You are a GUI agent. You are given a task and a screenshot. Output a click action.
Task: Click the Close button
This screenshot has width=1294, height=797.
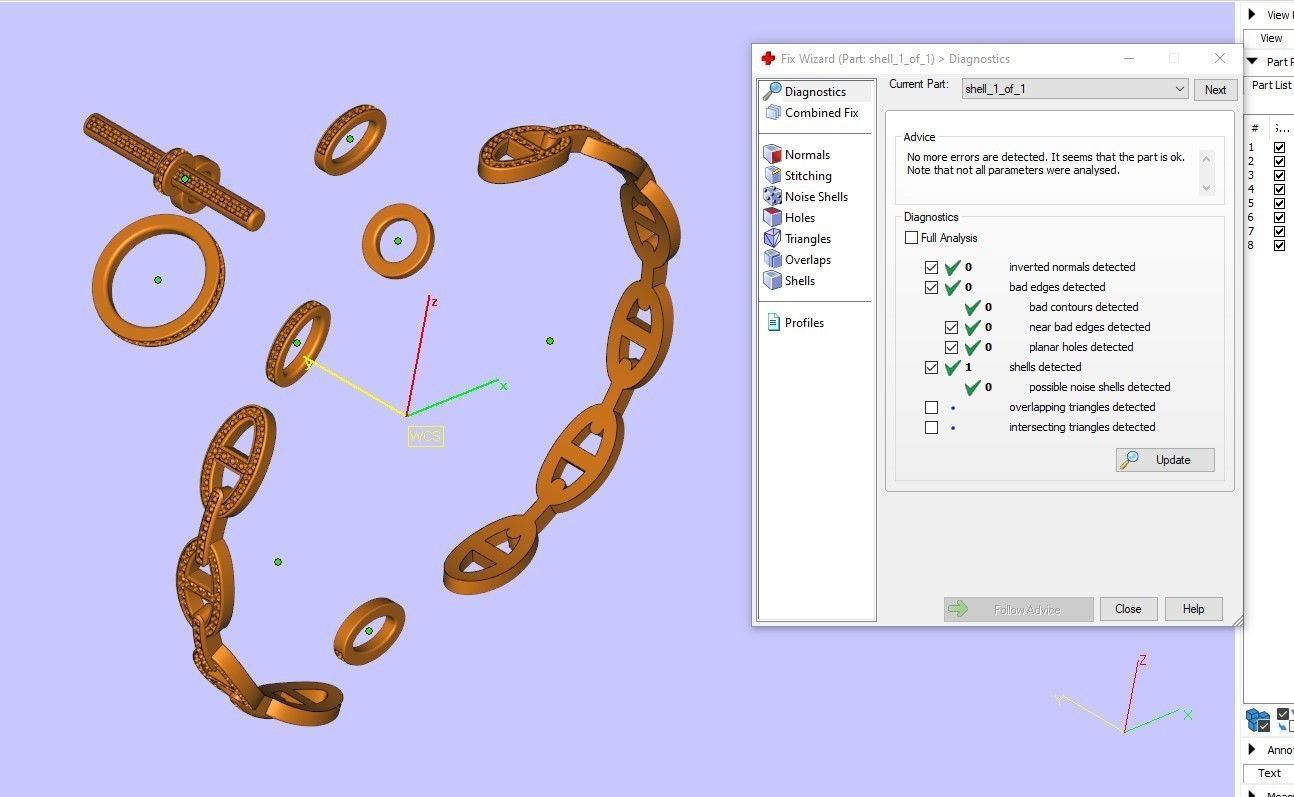pyautogui.click(x=1128, y=609)
